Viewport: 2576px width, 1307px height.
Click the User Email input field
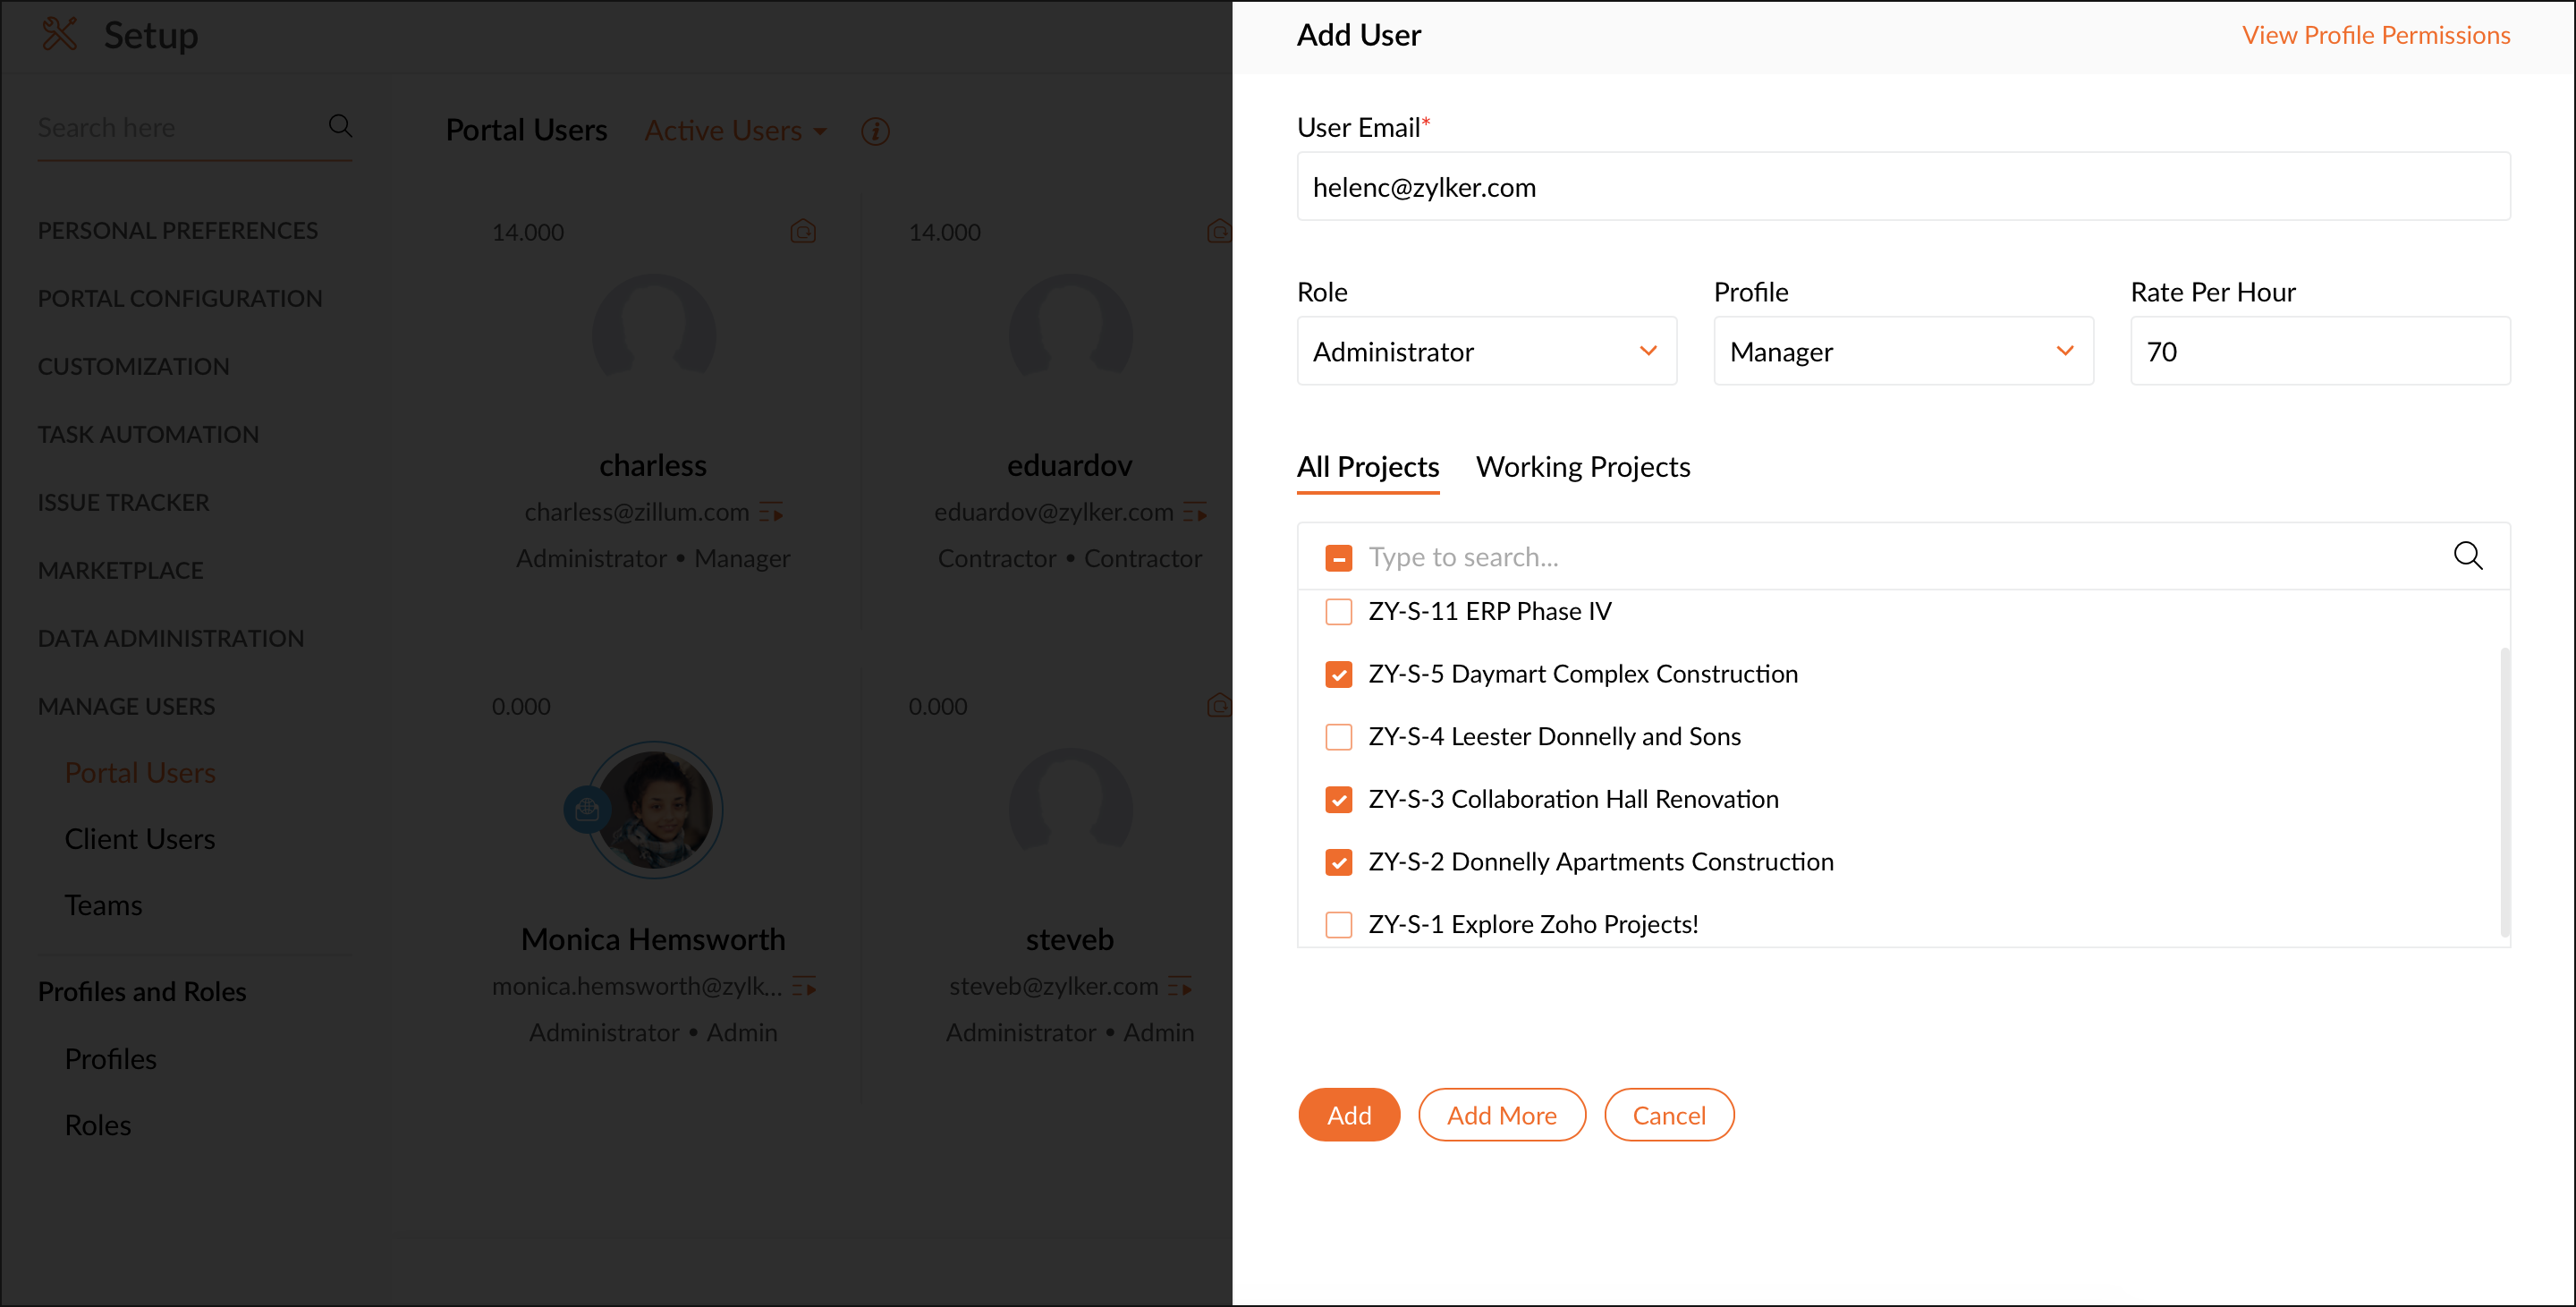(x=1903, y=187)
